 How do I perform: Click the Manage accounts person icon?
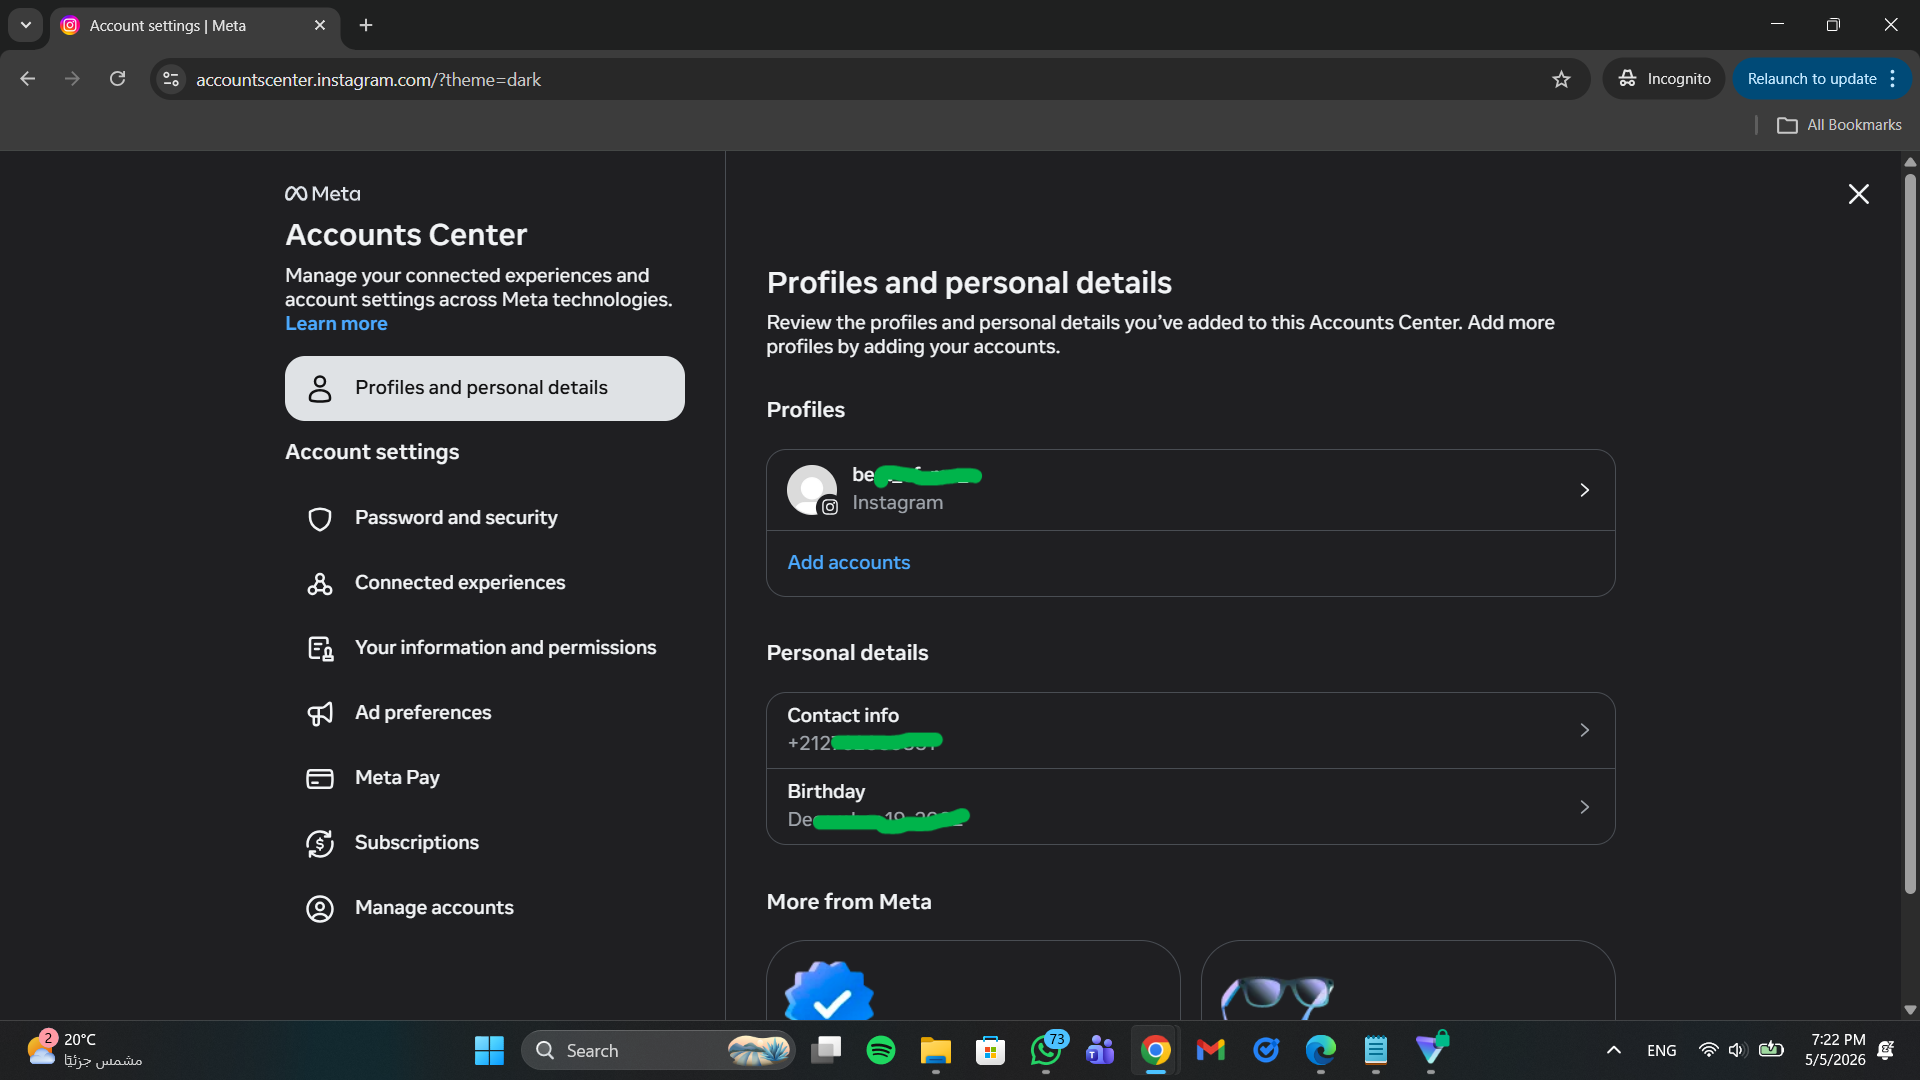(320, 909)
